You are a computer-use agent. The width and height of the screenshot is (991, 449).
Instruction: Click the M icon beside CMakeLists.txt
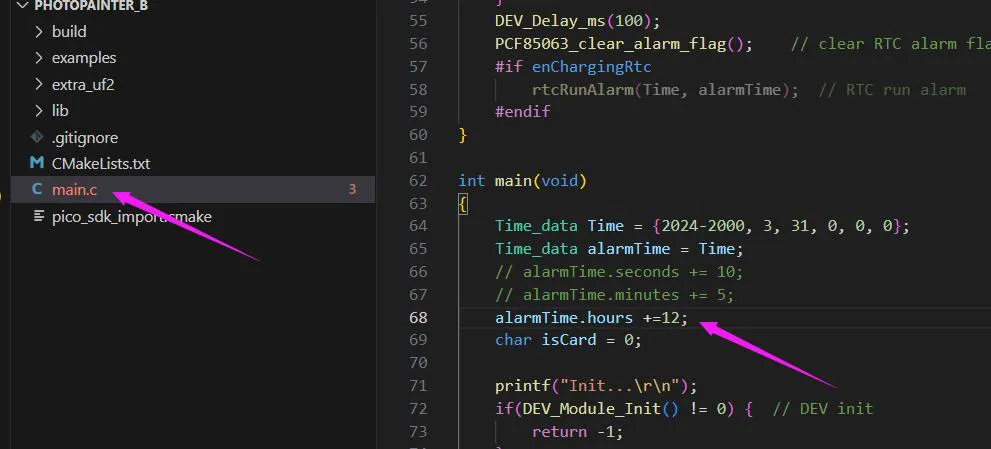click(37, 163)
